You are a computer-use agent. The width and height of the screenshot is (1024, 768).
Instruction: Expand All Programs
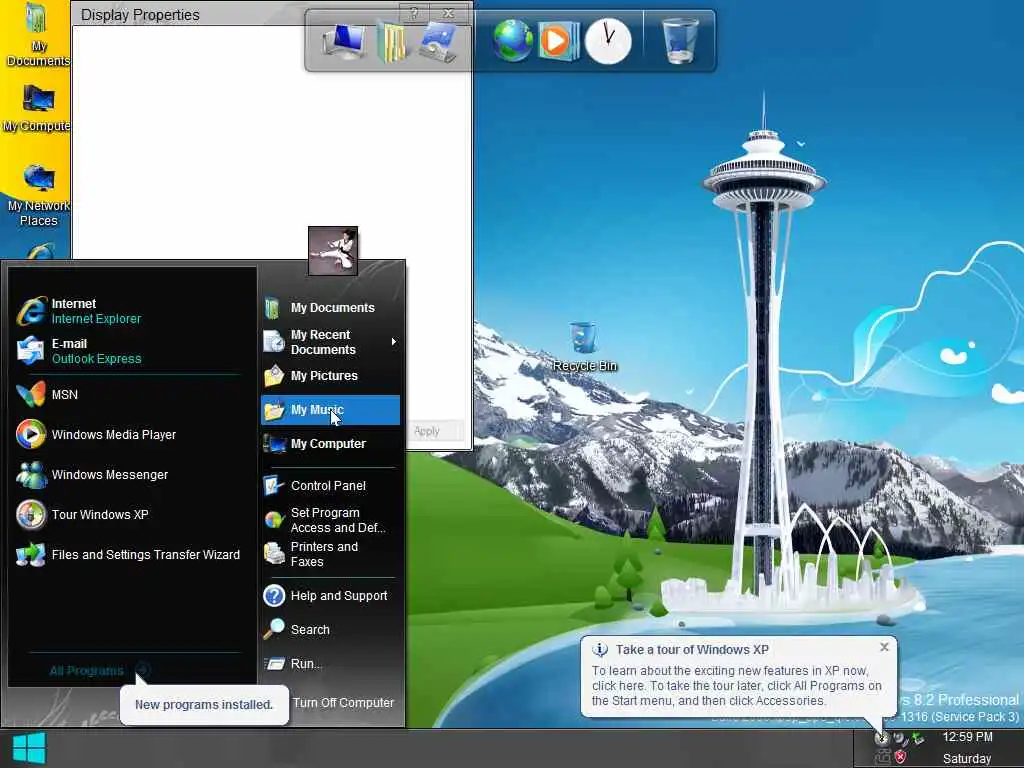(x=99, y=670)
